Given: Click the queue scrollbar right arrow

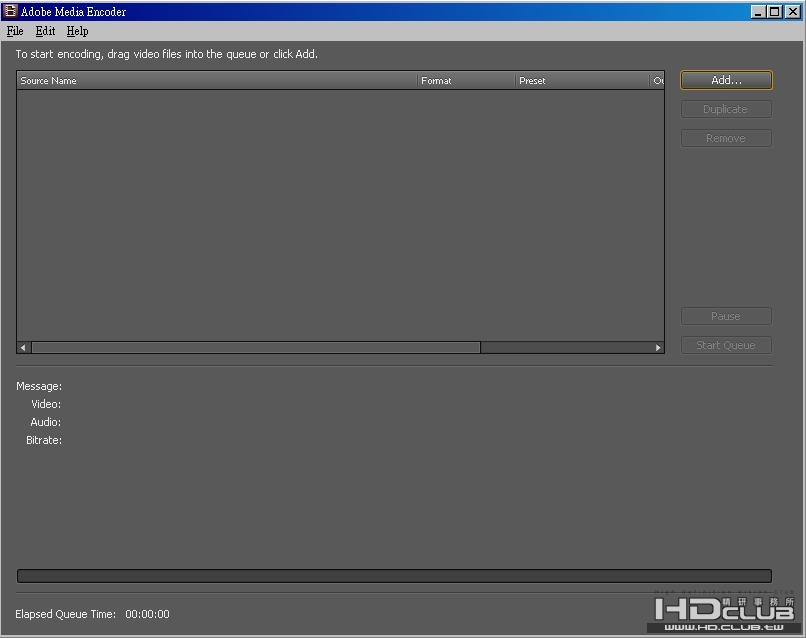Looking at the screenshot, I should (x=658, y=348).
